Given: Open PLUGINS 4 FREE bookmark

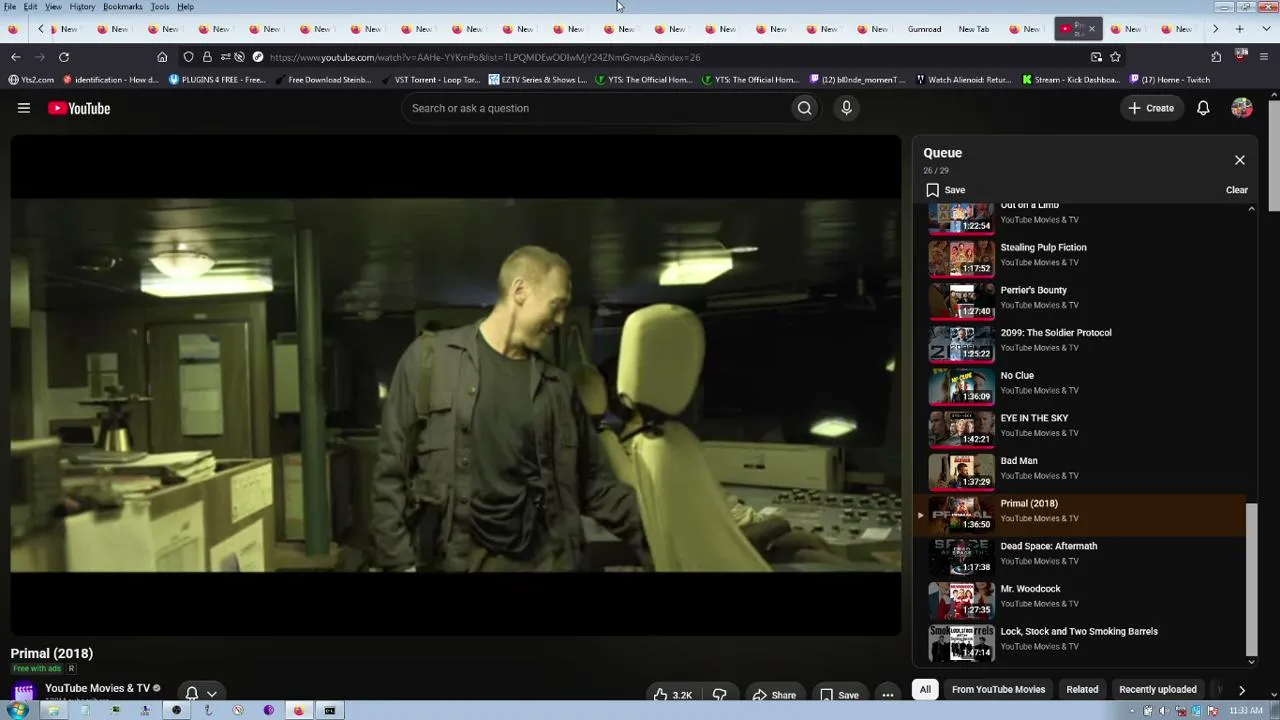Looking at the screenshot, I should point(217,80).
